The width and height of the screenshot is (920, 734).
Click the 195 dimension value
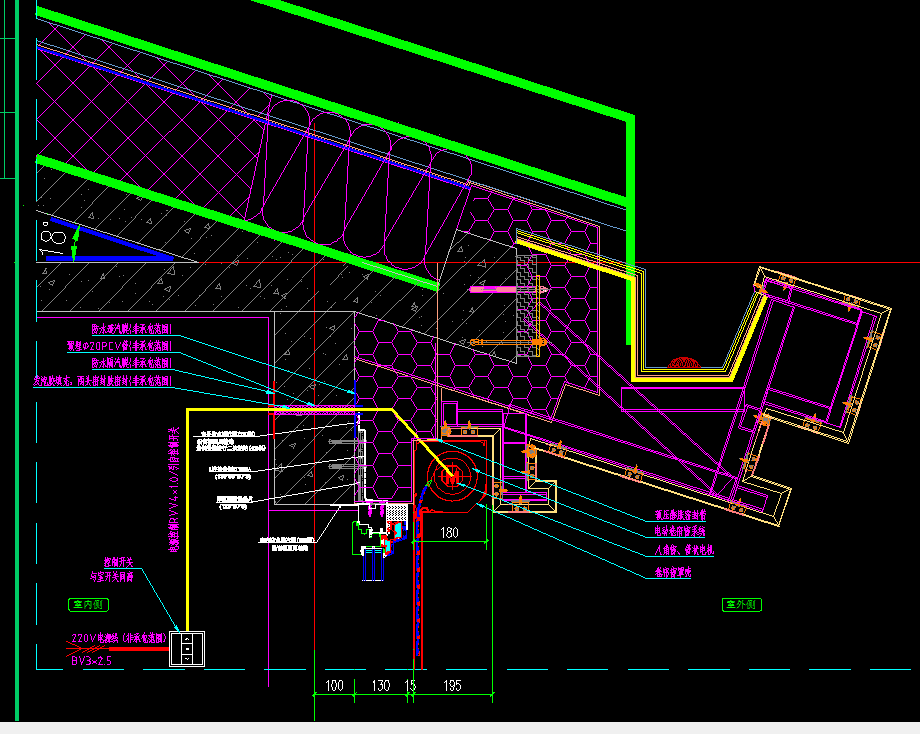(451, 686)
